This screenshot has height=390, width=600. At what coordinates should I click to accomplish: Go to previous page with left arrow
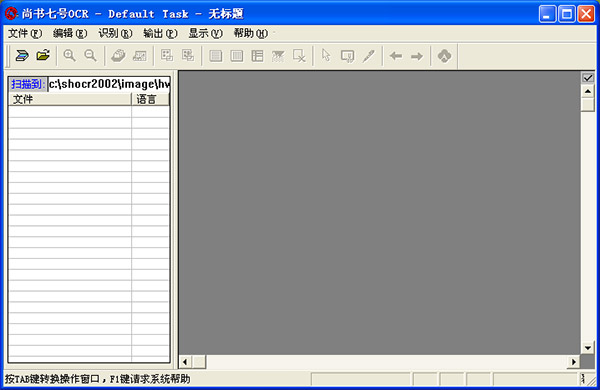[x=396, y=56]
